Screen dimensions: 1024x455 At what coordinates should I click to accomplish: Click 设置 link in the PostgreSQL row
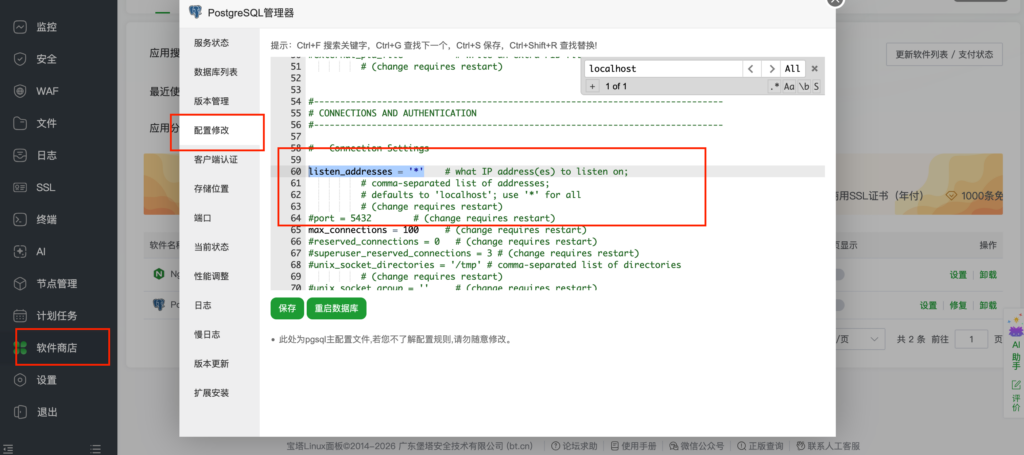pos(929,305)
